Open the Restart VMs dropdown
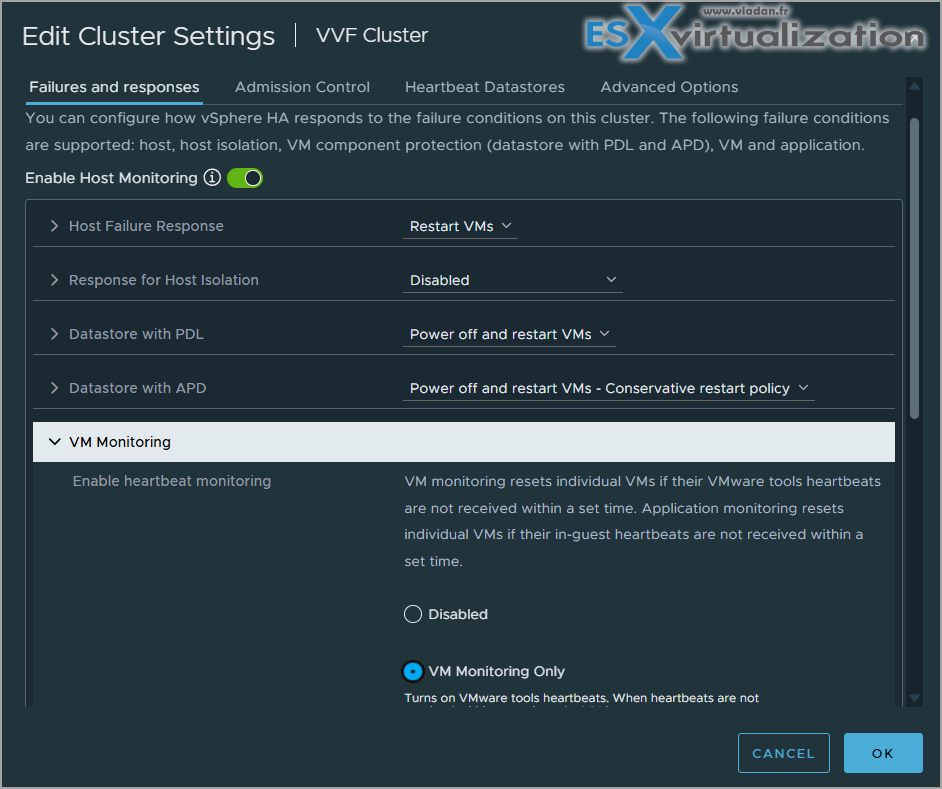The width and height of the screenshot is (942, 789). (460, 227)
